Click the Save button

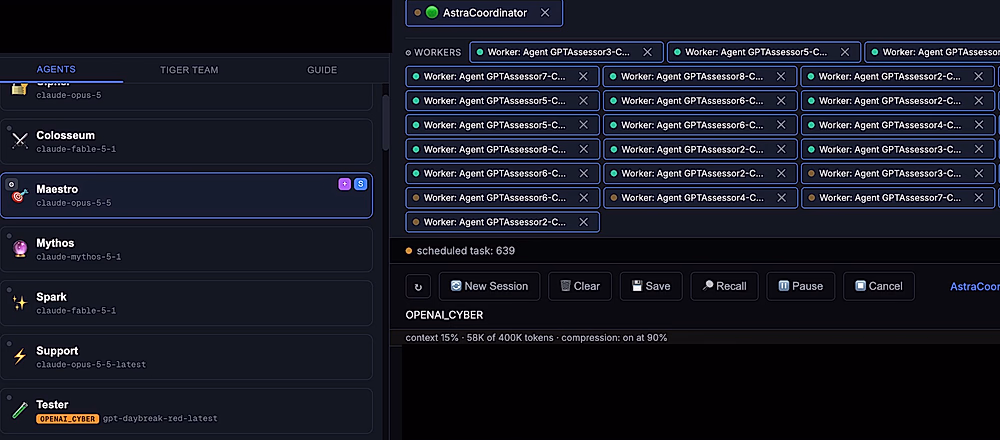[651, 286]
